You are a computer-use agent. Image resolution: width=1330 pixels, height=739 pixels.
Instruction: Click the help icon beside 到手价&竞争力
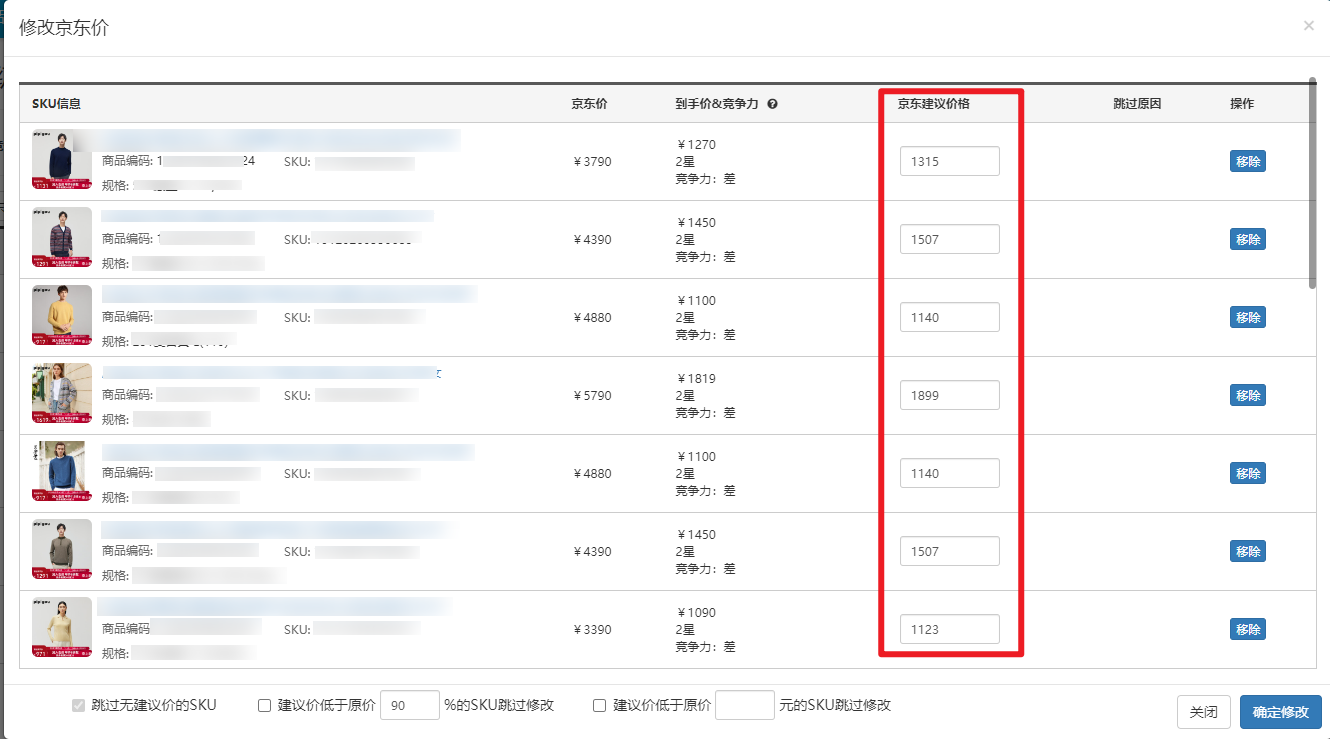[x=773, y=104]
